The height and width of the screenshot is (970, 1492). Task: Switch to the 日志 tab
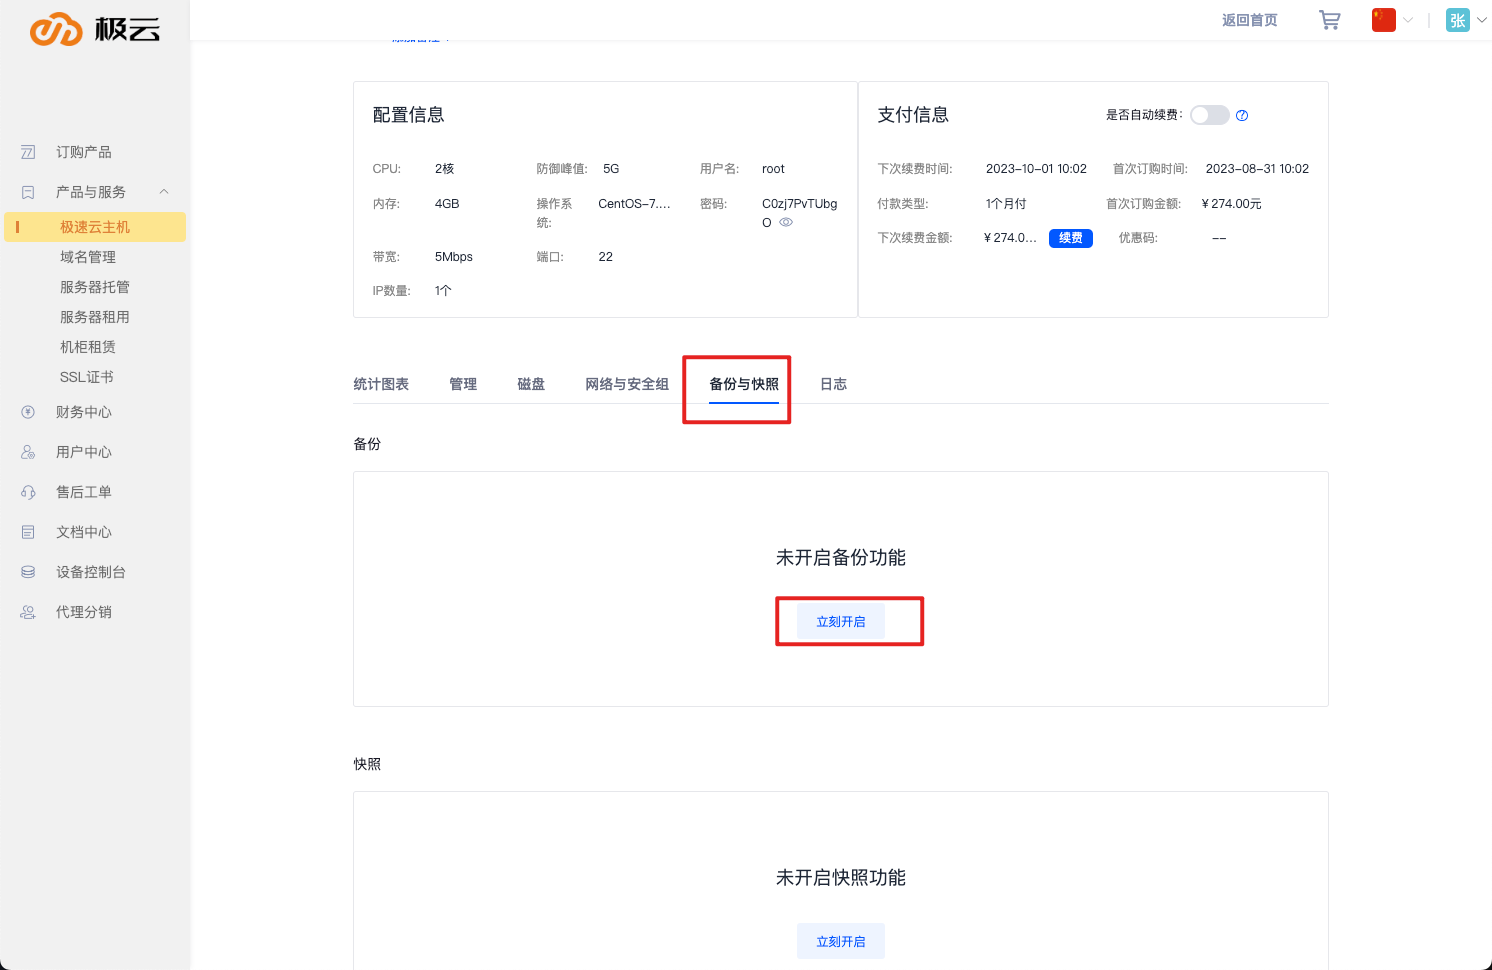[x=833, y=384]
